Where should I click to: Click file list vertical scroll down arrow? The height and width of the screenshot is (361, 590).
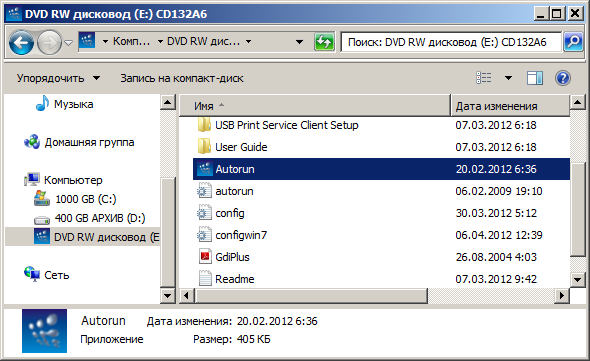(x=577, y=280)
